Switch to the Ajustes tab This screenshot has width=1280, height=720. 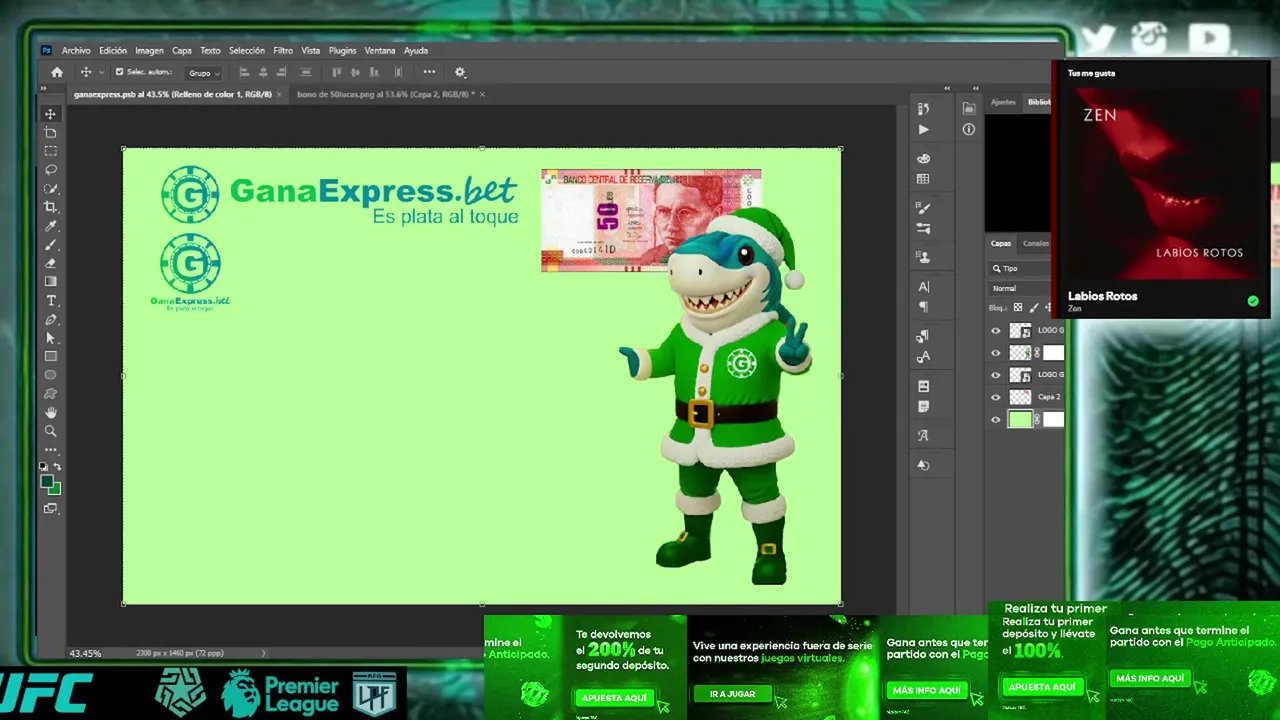point(1003,102)
